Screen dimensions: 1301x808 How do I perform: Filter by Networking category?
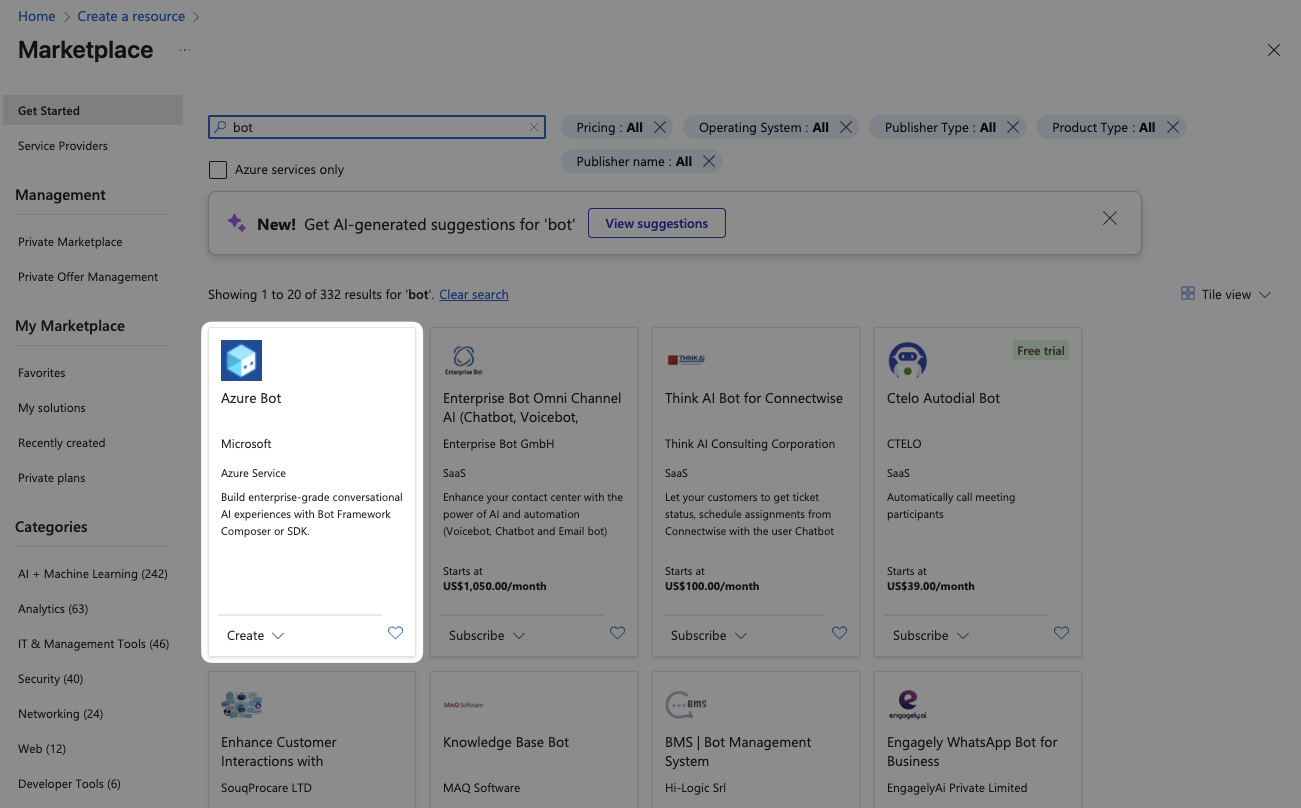(61, 713)
